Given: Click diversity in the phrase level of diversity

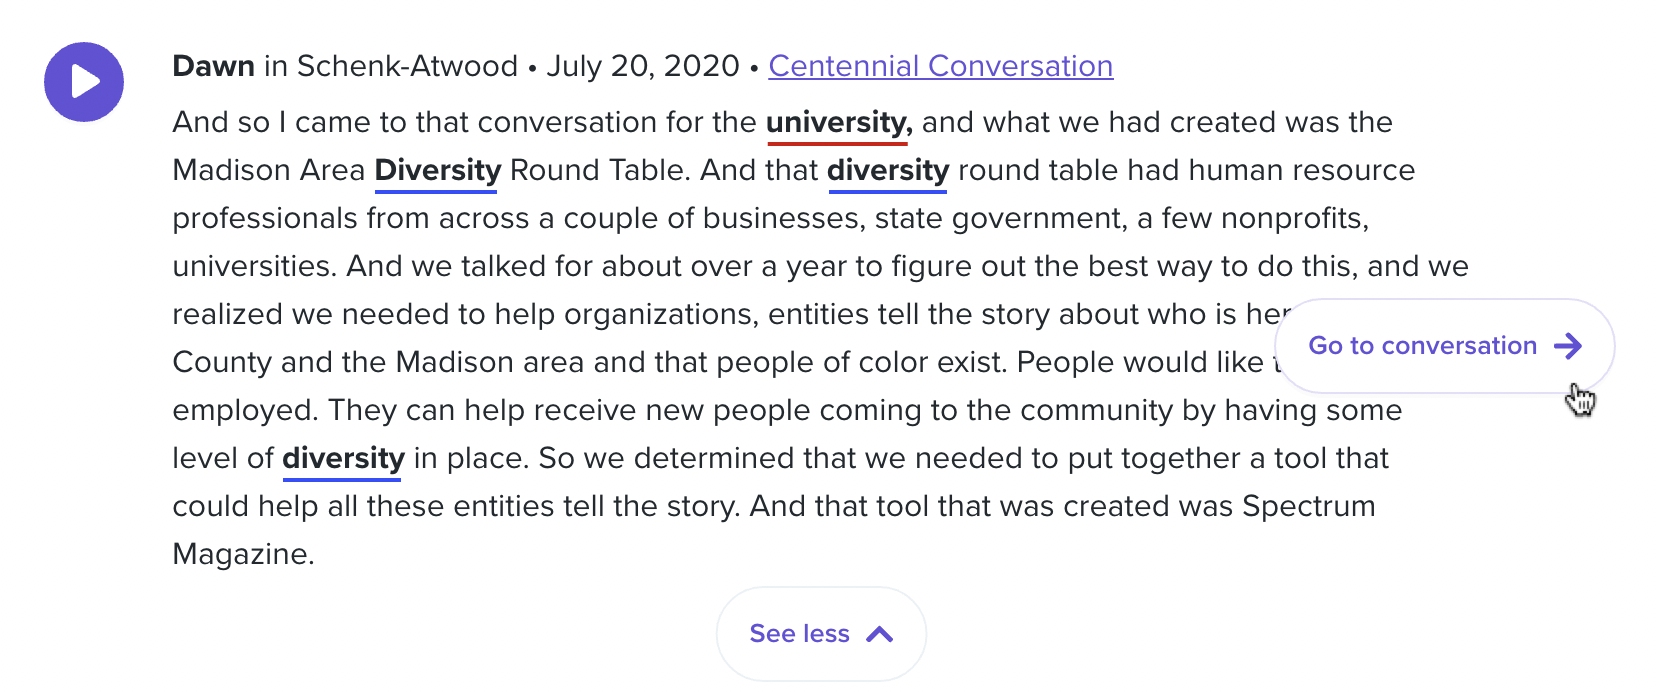Looking at the screenshot, I should [343, 459].
